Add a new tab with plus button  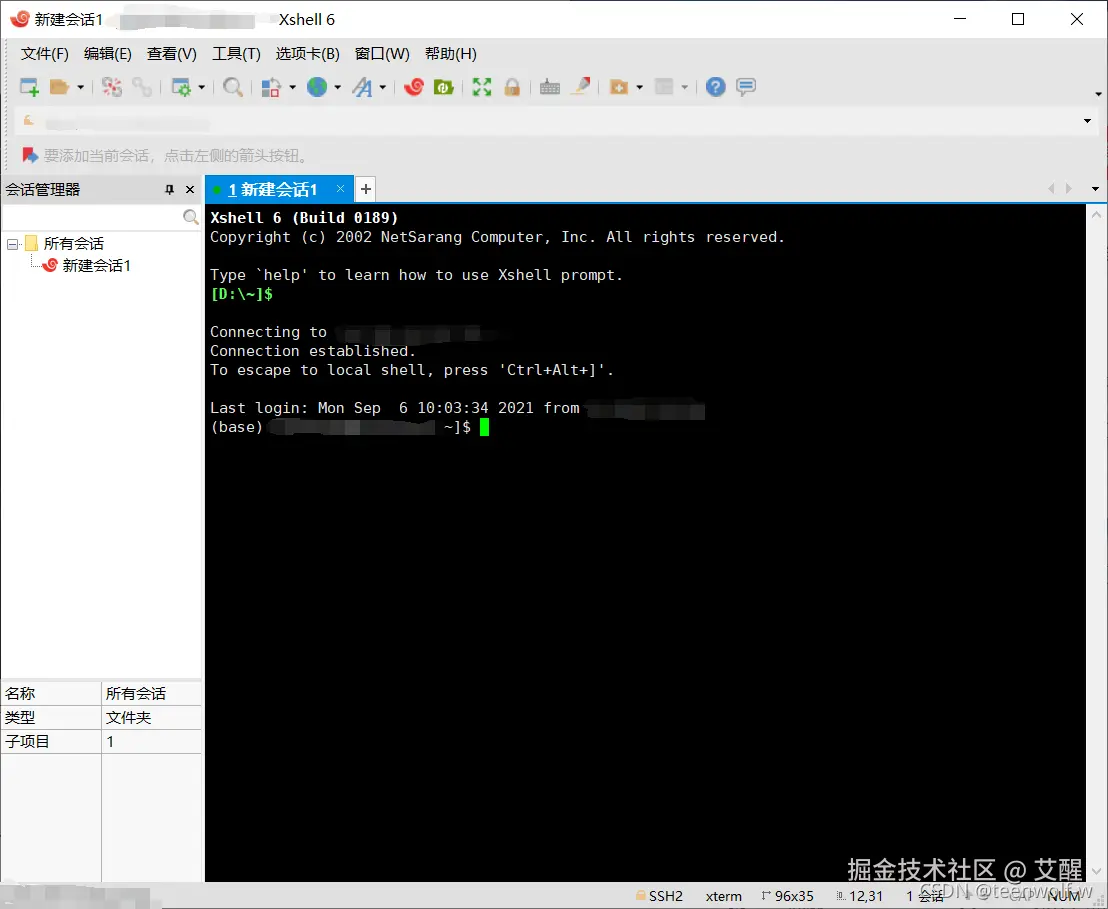tap(365, 189)
